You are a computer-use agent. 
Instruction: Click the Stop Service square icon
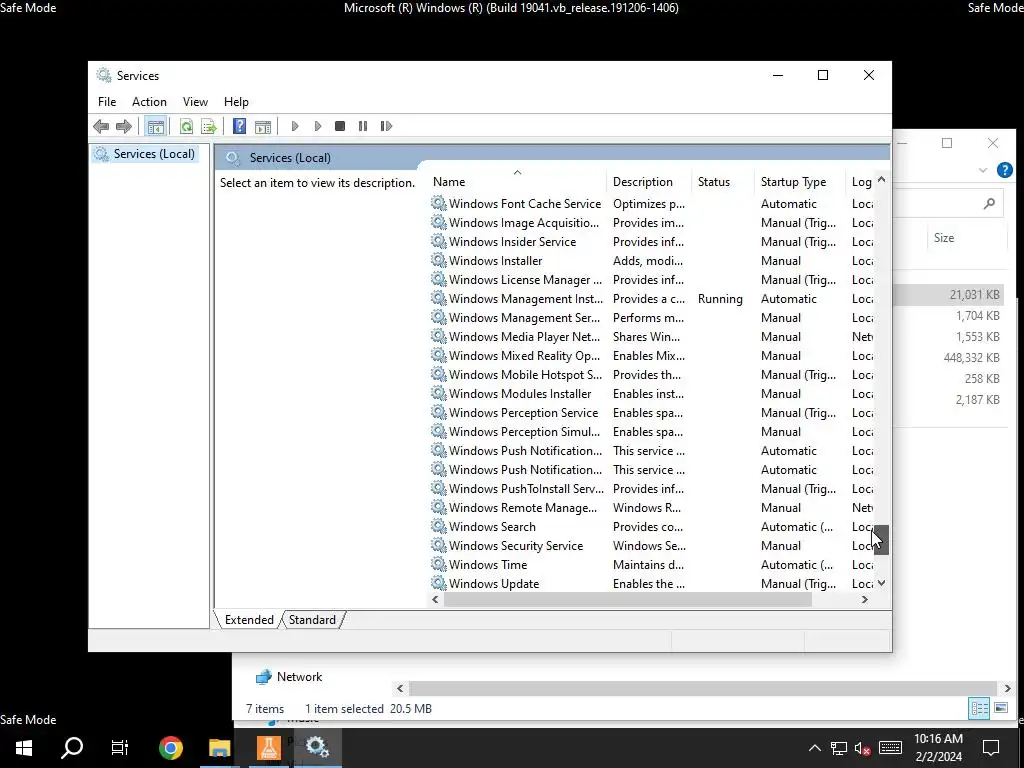(x=340, y=126)
